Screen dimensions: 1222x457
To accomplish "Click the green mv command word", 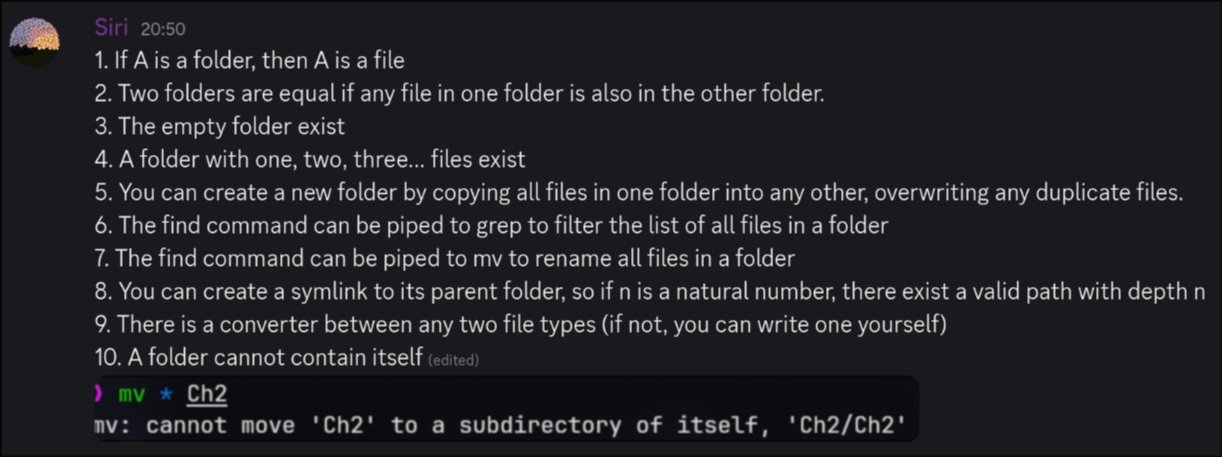I will (131, 394).
